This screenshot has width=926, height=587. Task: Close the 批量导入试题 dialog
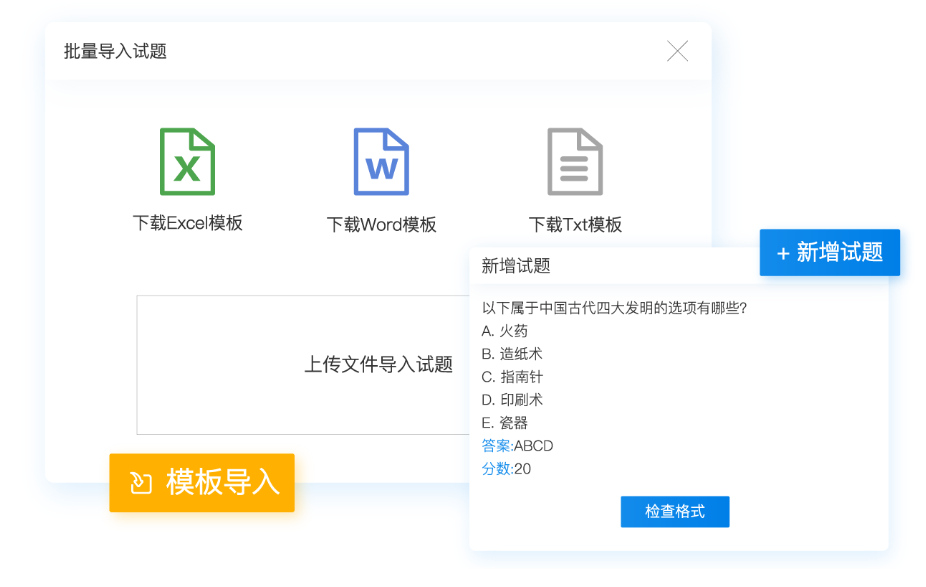coord(677,51)
